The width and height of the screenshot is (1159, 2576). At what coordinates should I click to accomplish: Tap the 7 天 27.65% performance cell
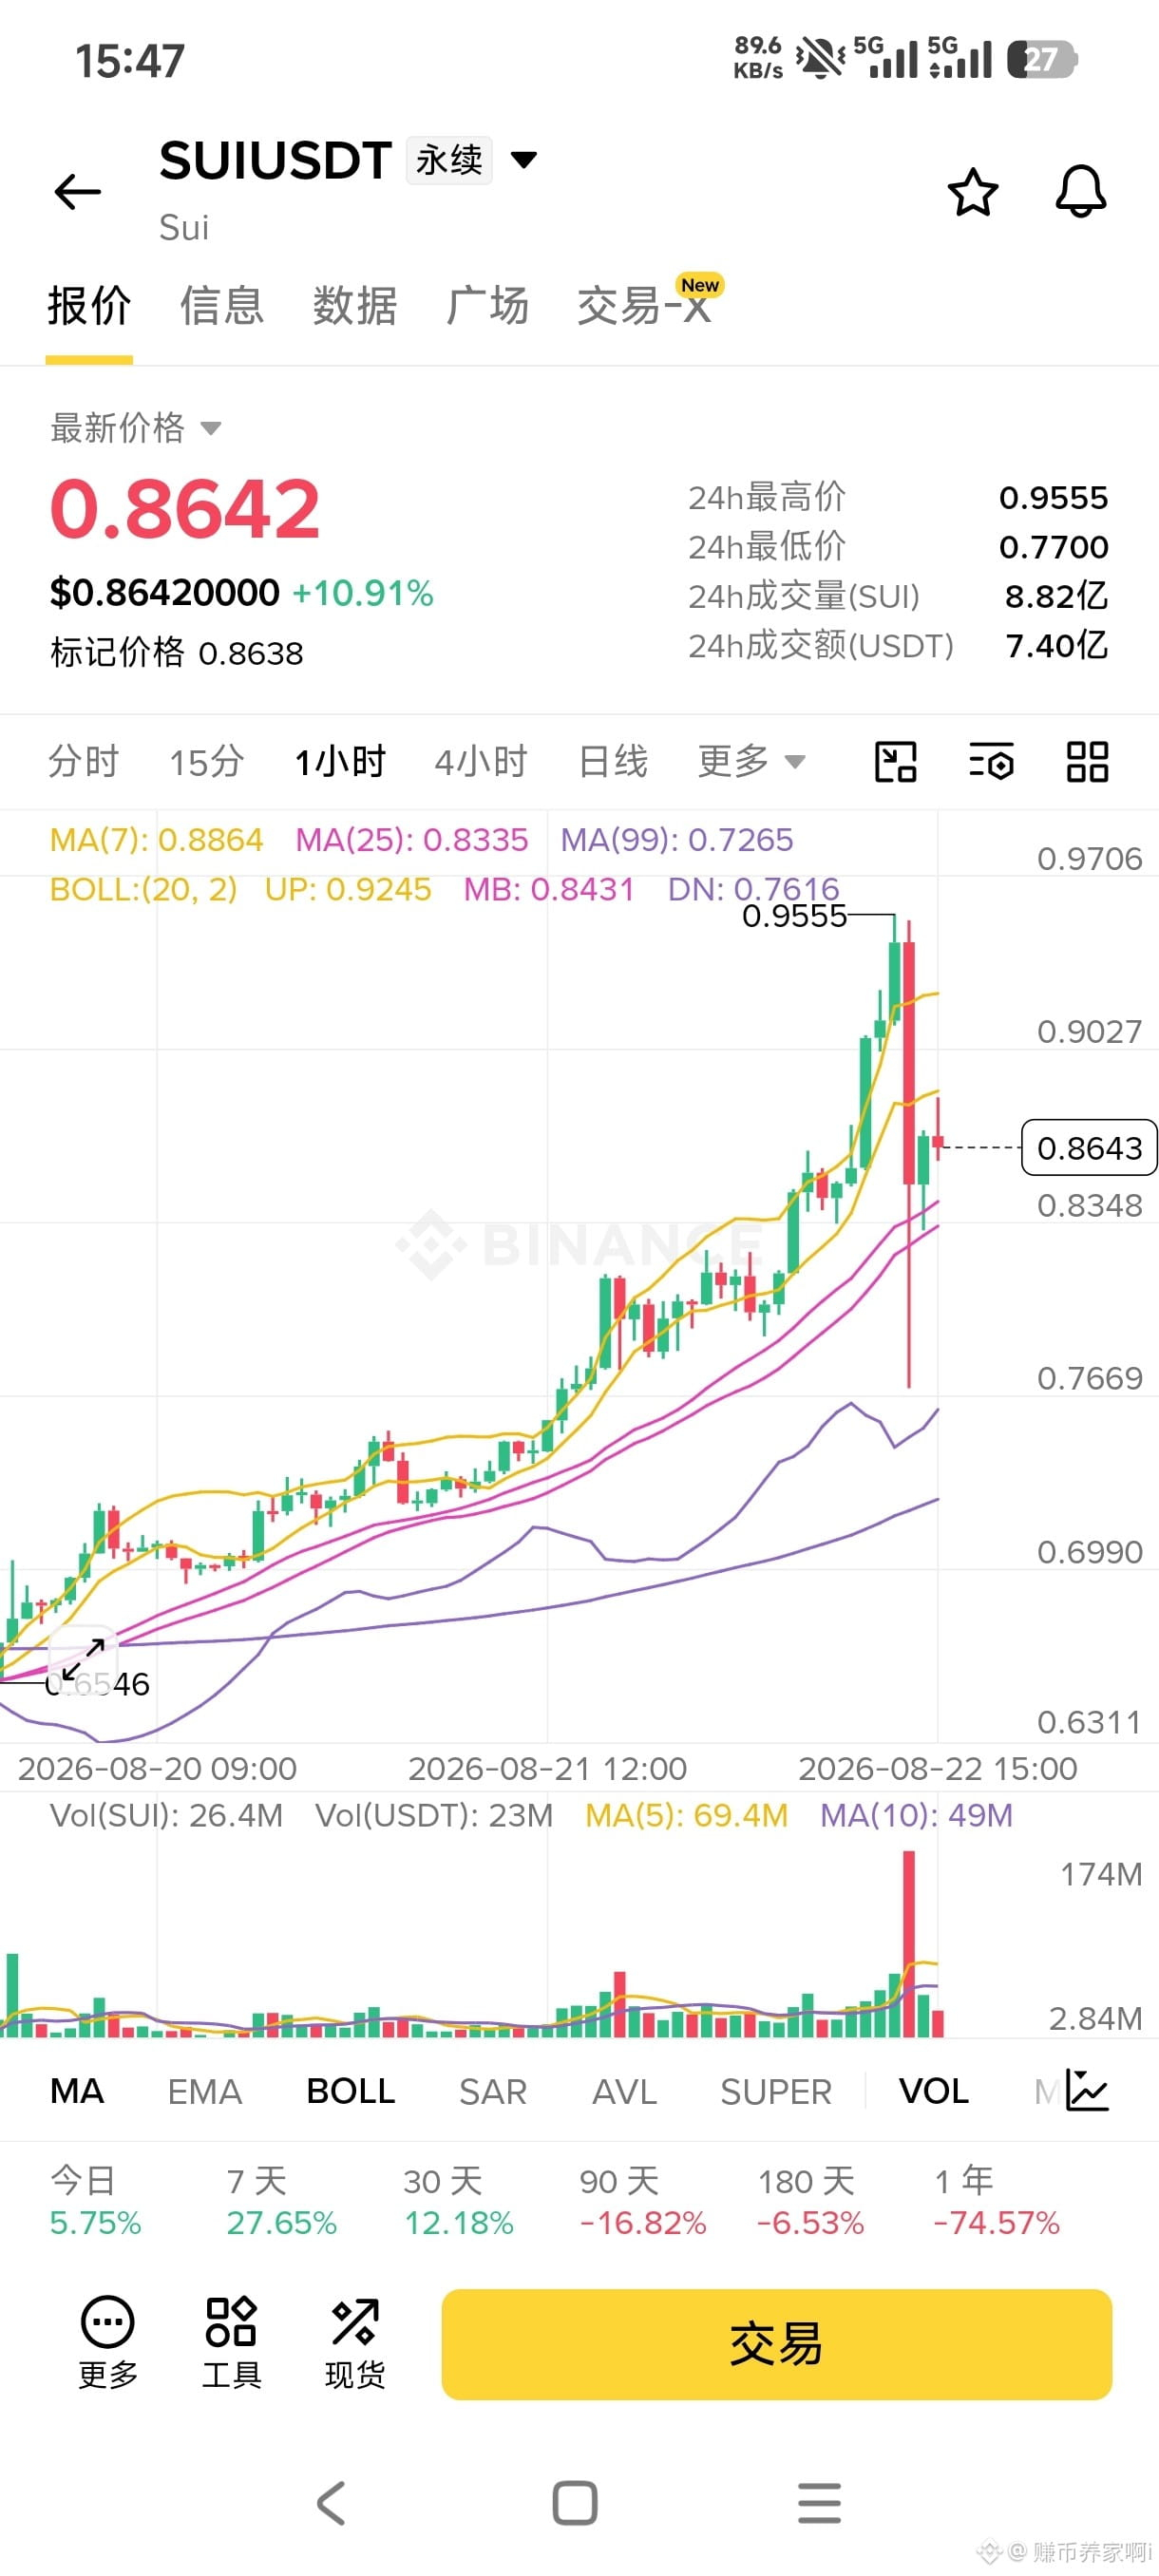(x=281, y=2202)
